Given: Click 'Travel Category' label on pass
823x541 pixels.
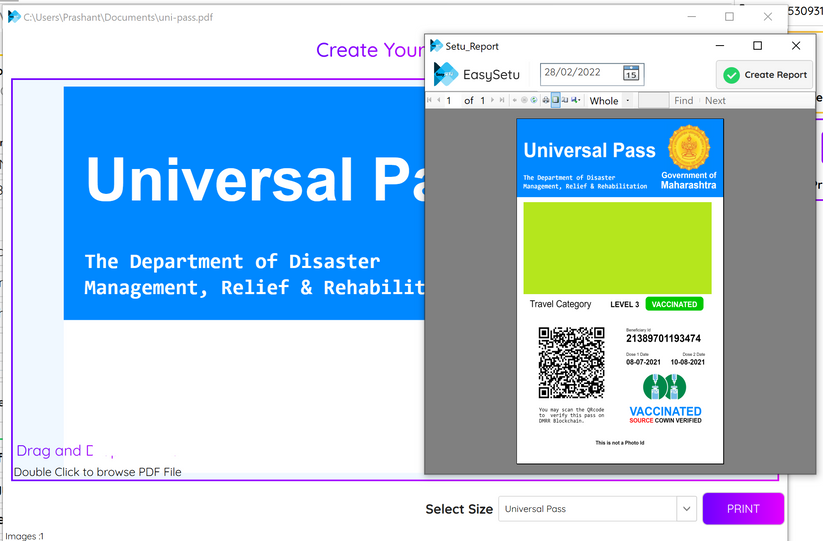Looking at the screenshot, I should pos(560,304).
